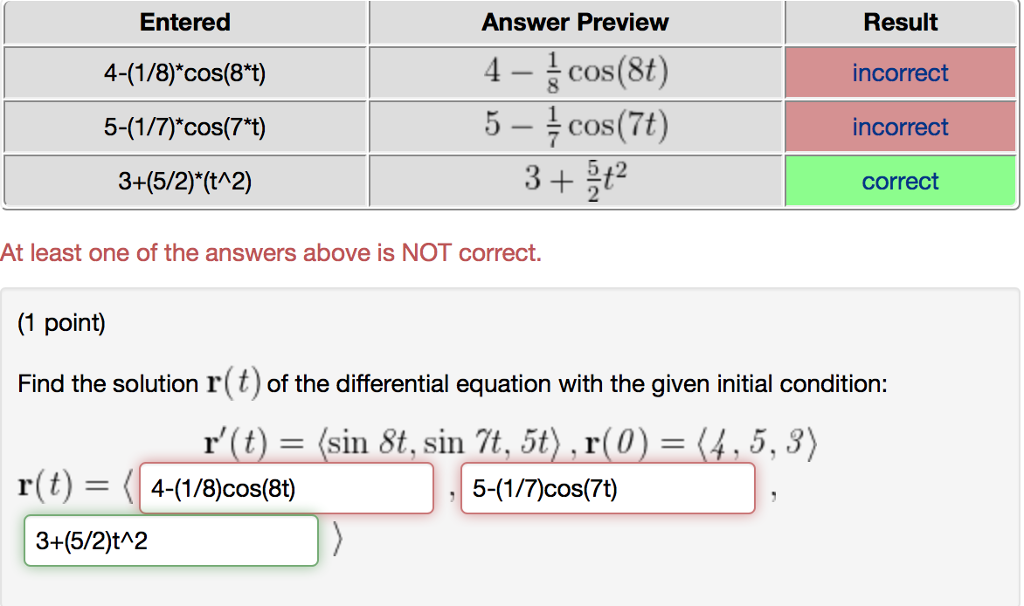Select the entered expression 4-(1/8)*cos(8*t)
The width and height of the screenshot is (1024, 606).
click(x=184, y=72)
